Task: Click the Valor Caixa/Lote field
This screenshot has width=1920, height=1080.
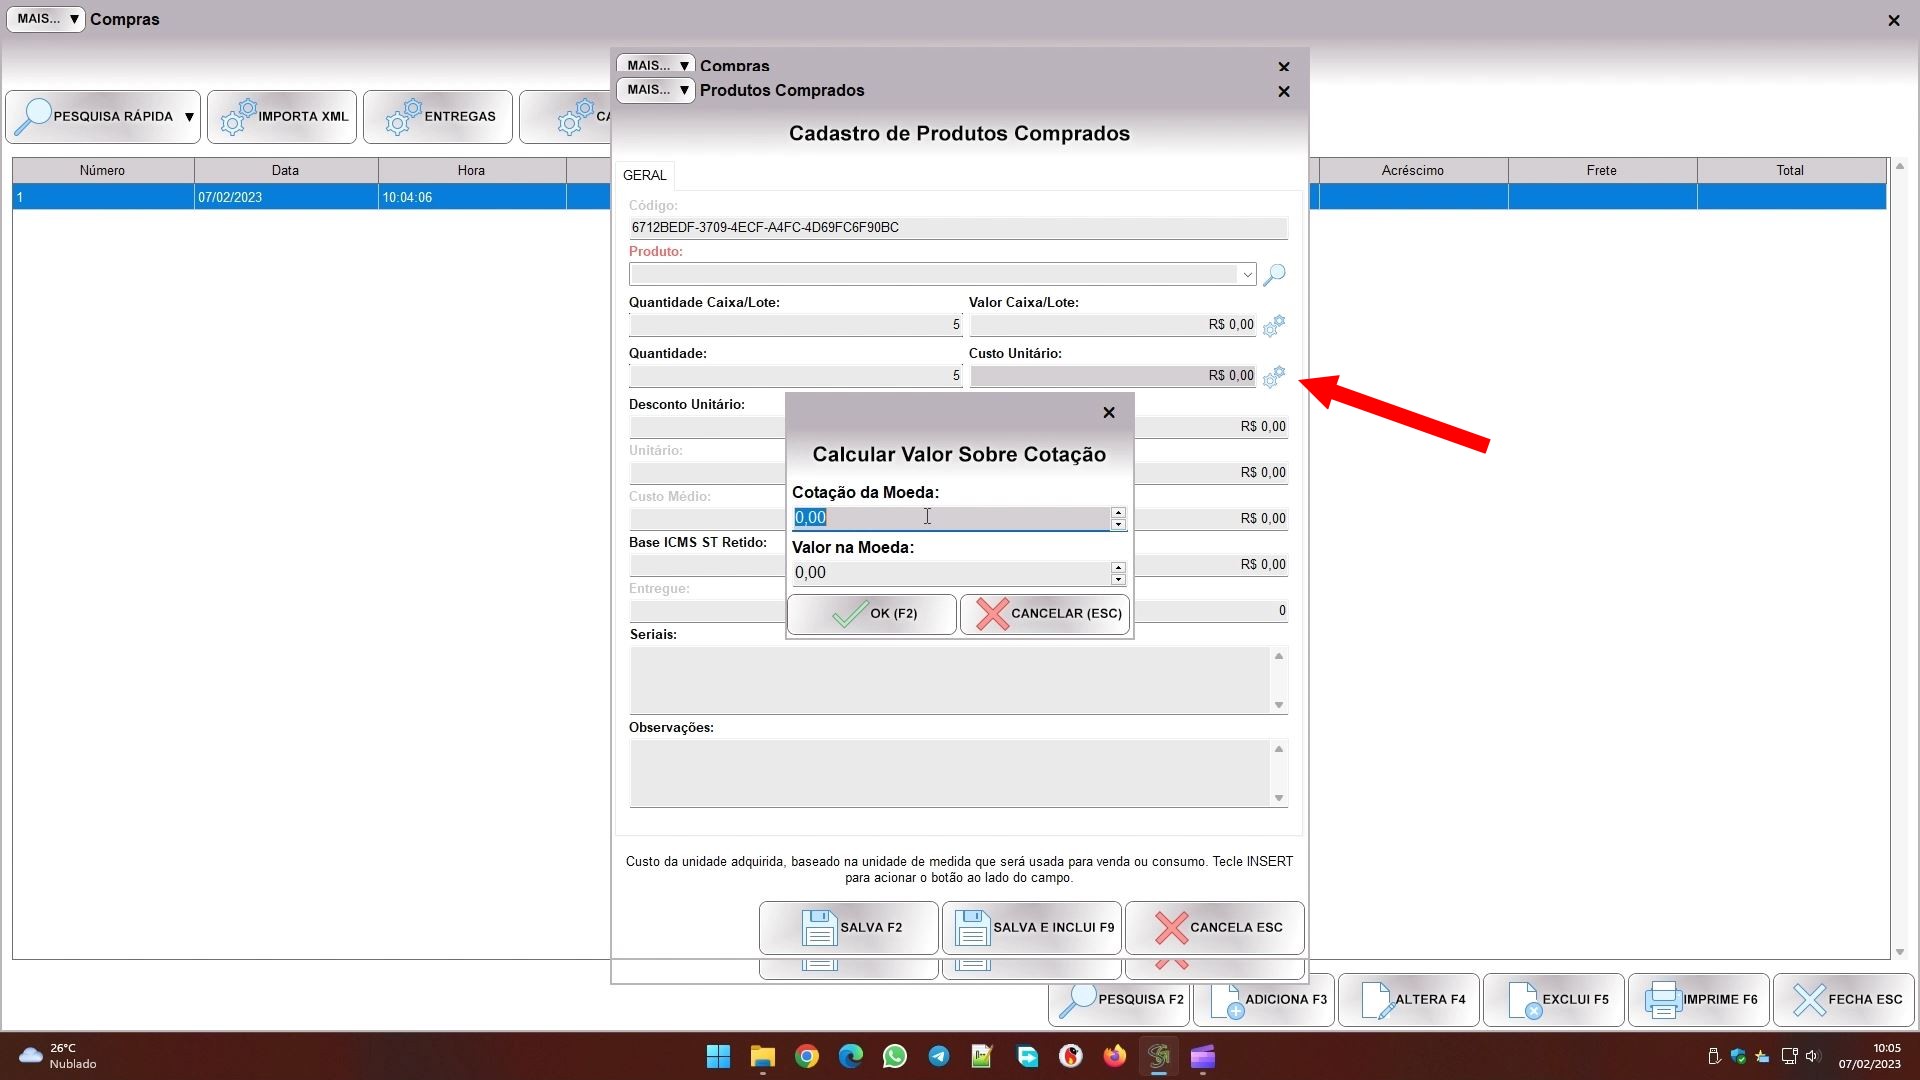Action: pos(1113,325)
